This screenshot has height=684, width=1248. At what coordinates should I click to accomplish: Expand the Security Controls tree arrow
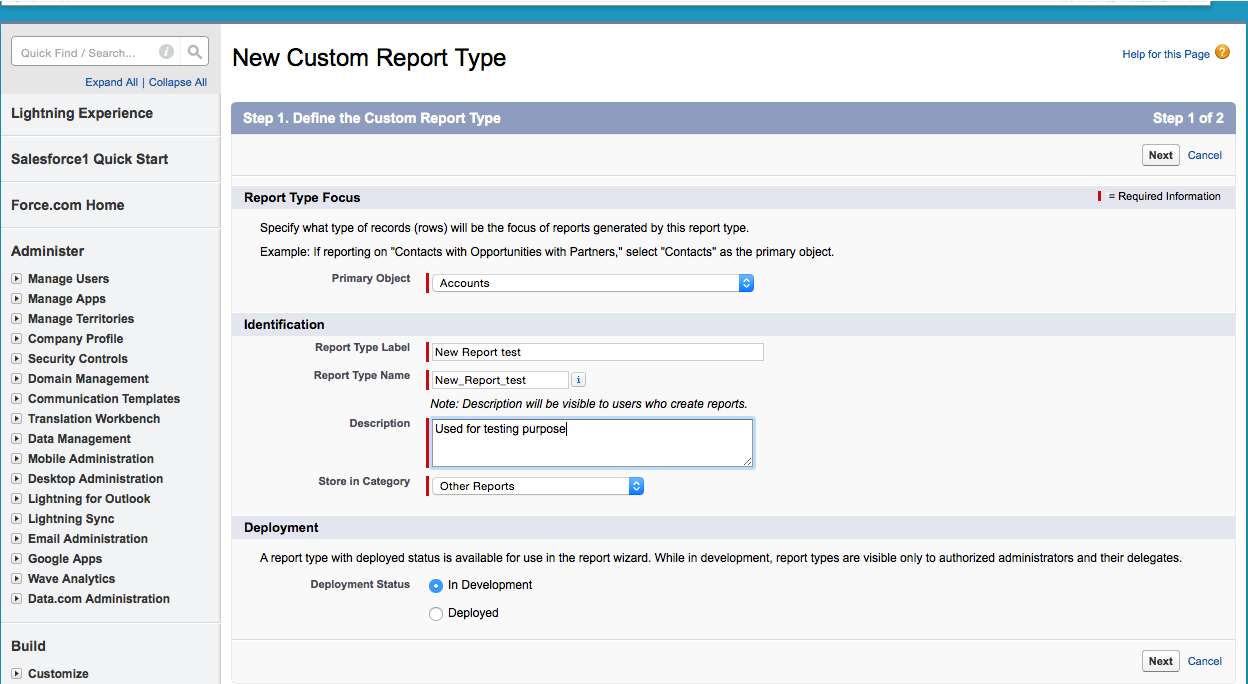tap(17, 359)
